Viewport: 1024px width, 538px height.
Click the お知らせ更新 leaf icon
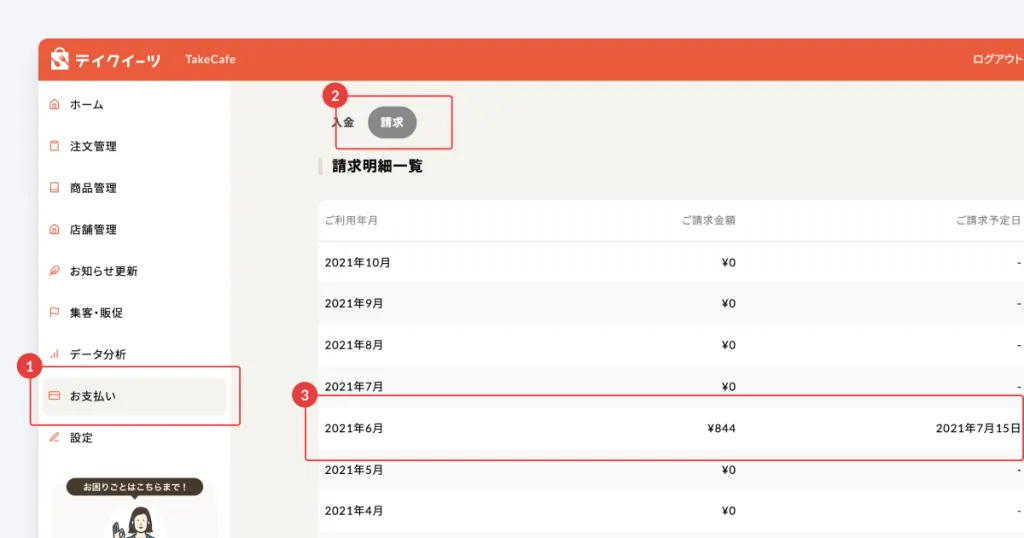point(54,271)
